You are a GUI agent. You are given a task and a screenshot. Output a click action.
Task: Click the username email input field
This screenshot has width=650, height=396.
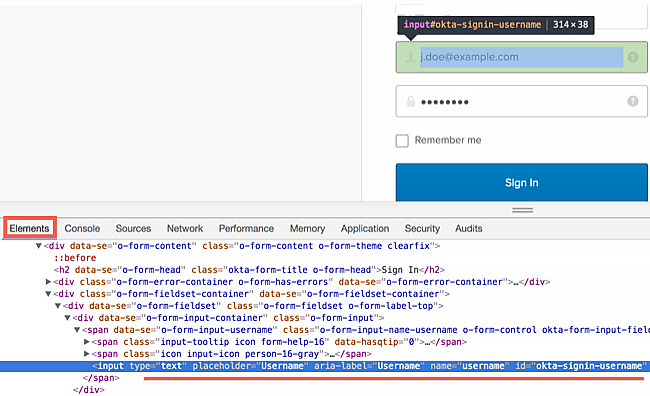pos(521,57)
